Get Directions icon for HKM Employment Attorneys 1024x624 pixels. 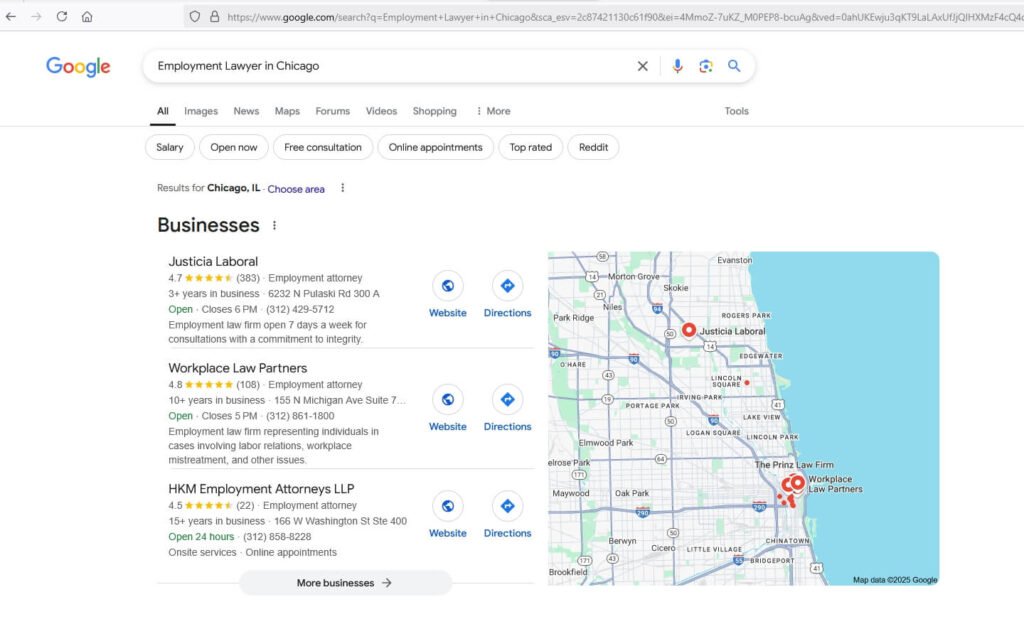[507, 506]
